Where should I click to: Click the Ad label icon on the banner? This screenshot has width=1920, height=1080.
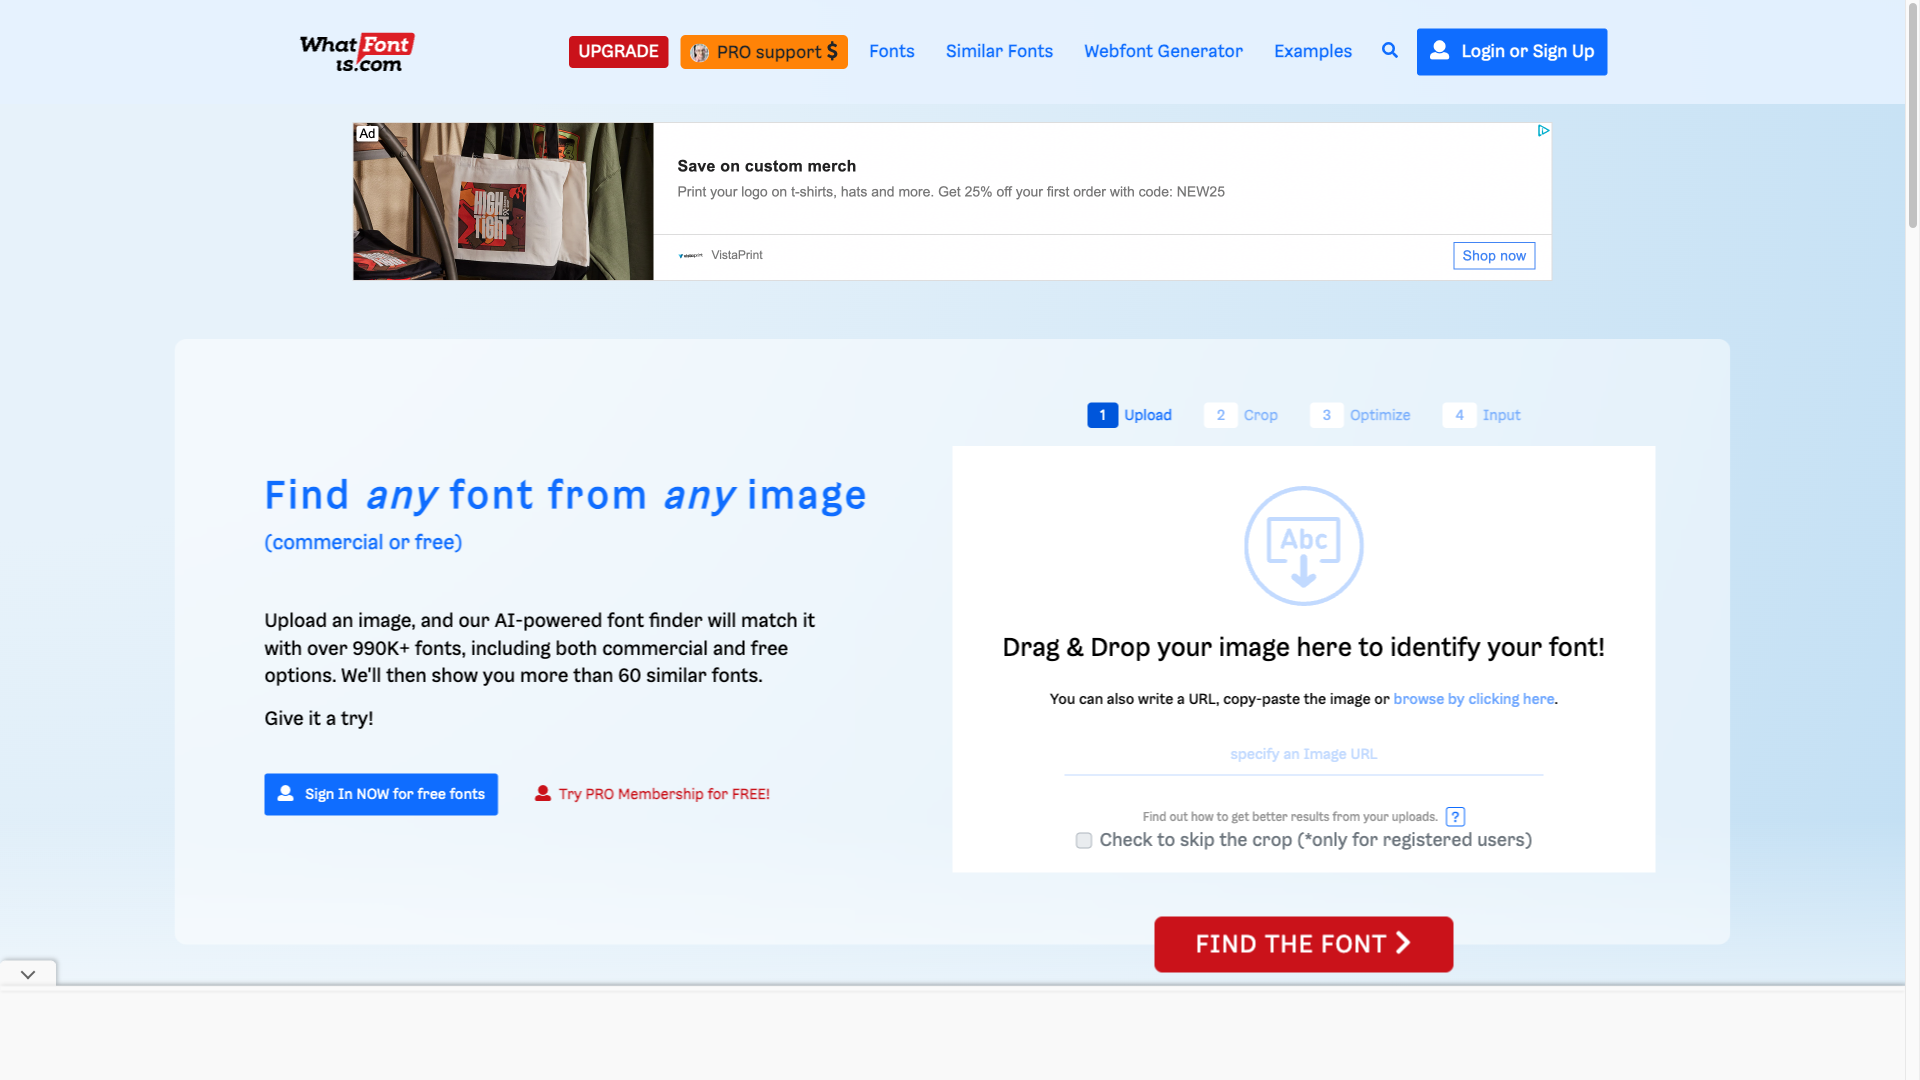click(x=367, y=132)
